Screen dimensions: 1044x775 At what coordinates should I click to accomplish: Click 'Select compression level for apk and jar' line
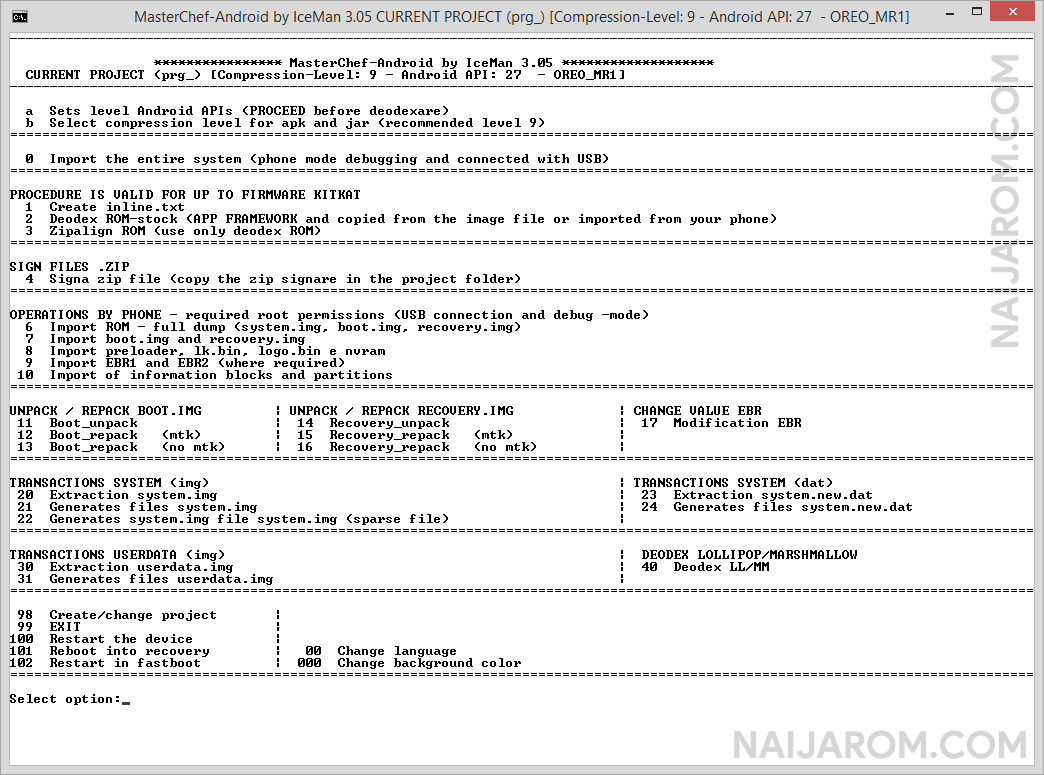(285, 123)
